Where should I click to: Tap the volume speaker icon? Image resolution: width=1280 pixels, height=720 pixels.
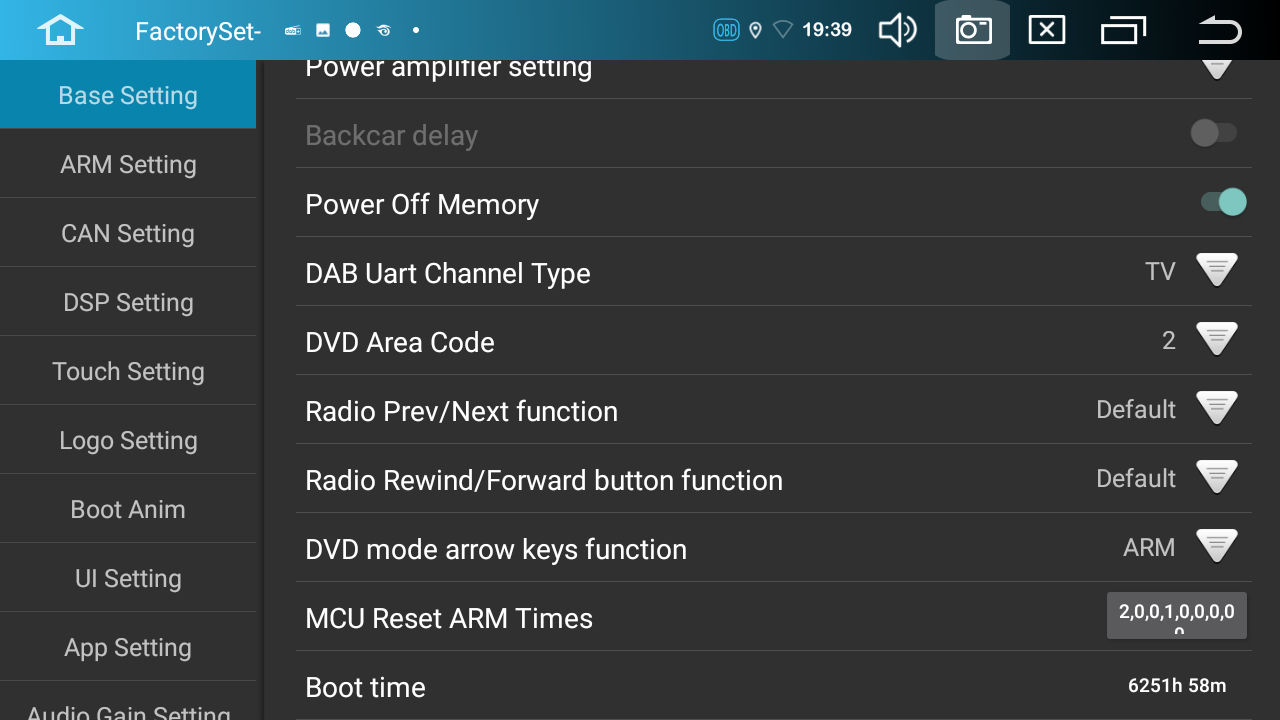point(897,30)
